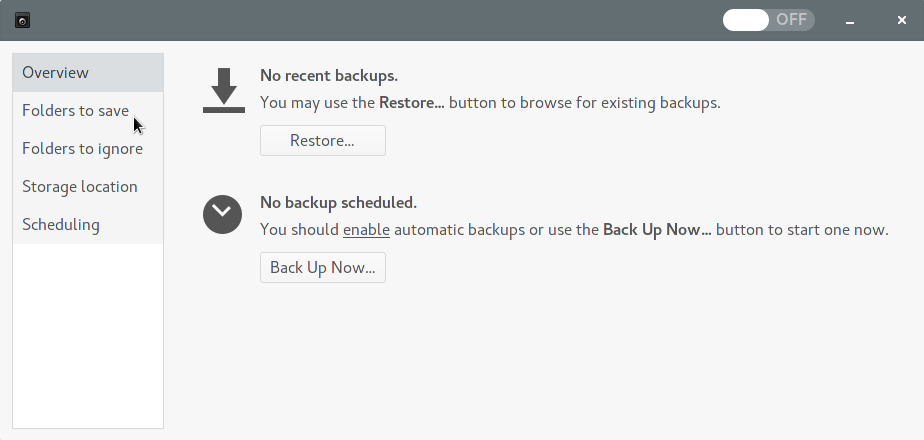
Task: Switch to the Scheduling section
Action: click(x=88, y=225)
